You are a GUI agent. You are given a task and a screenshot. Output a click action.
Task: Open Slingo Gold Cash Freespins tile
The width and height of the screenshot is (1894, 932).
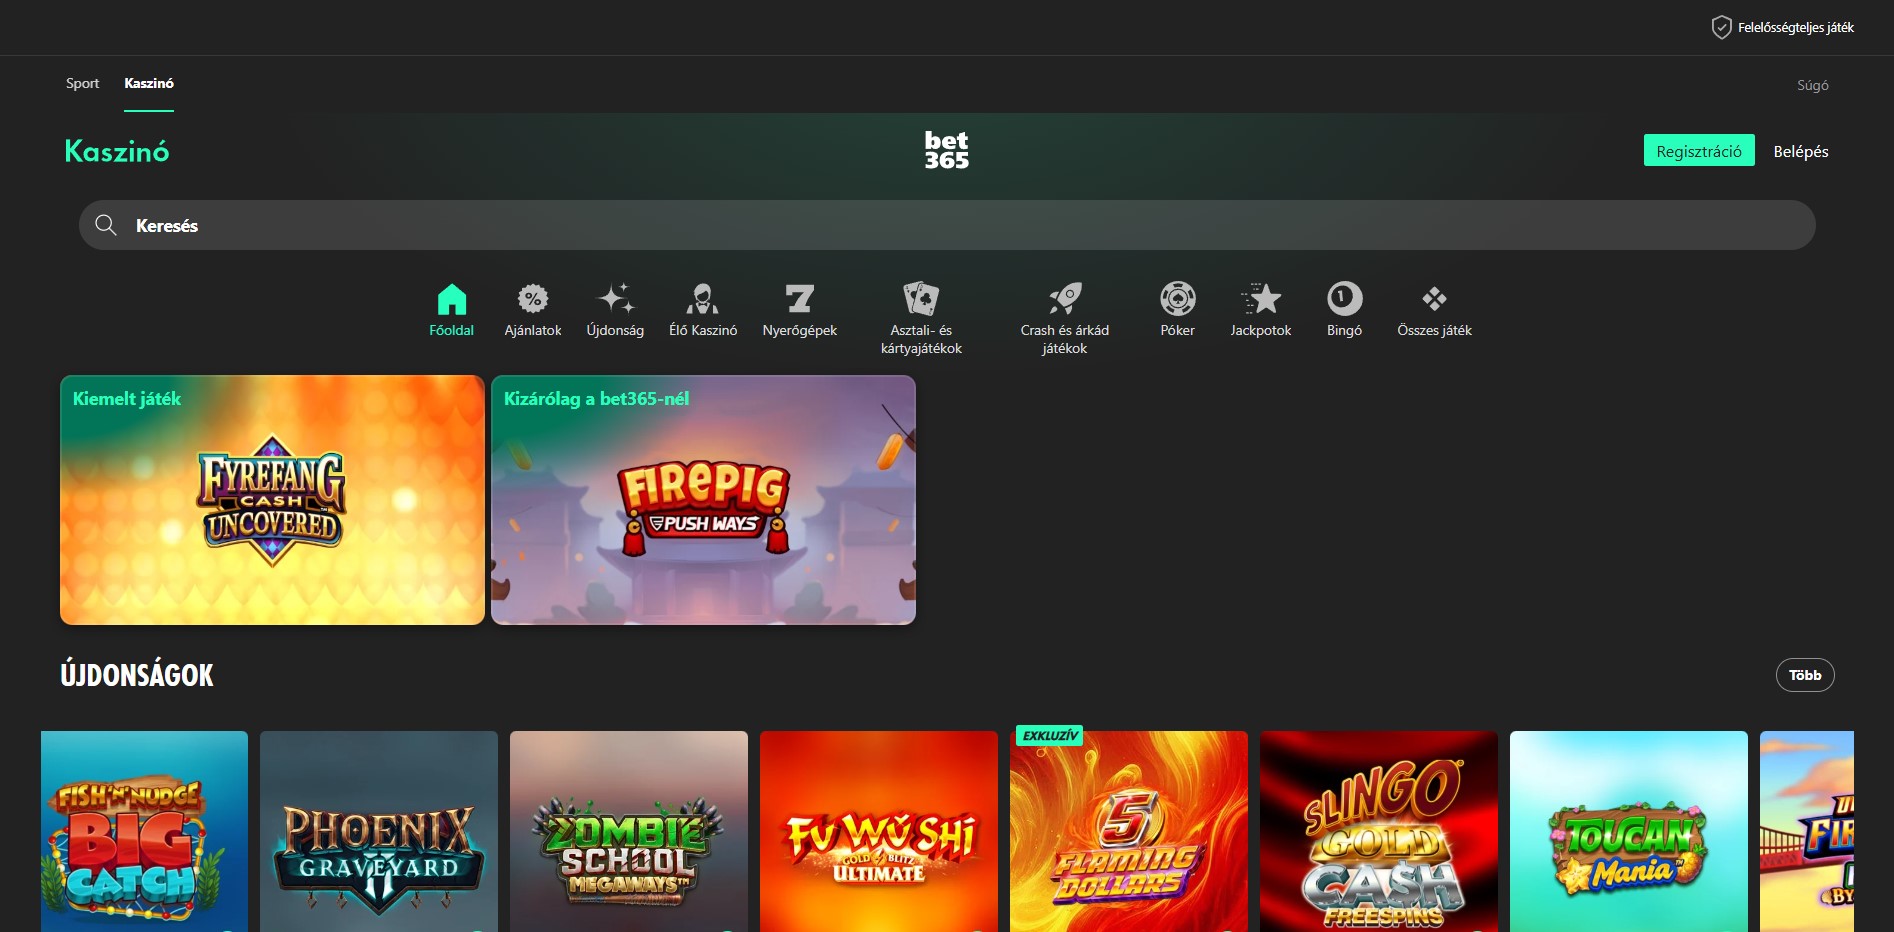coord(1379,832)
